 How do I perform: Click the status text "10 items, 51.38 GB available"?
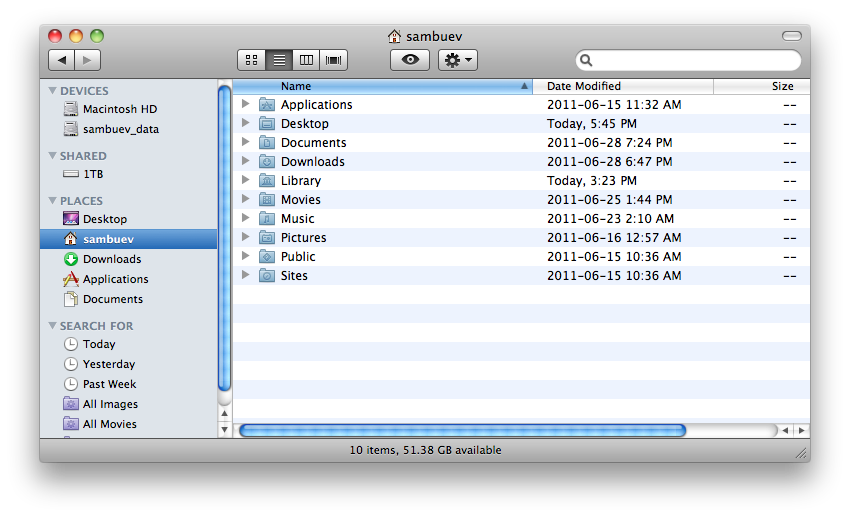(425, 450)
